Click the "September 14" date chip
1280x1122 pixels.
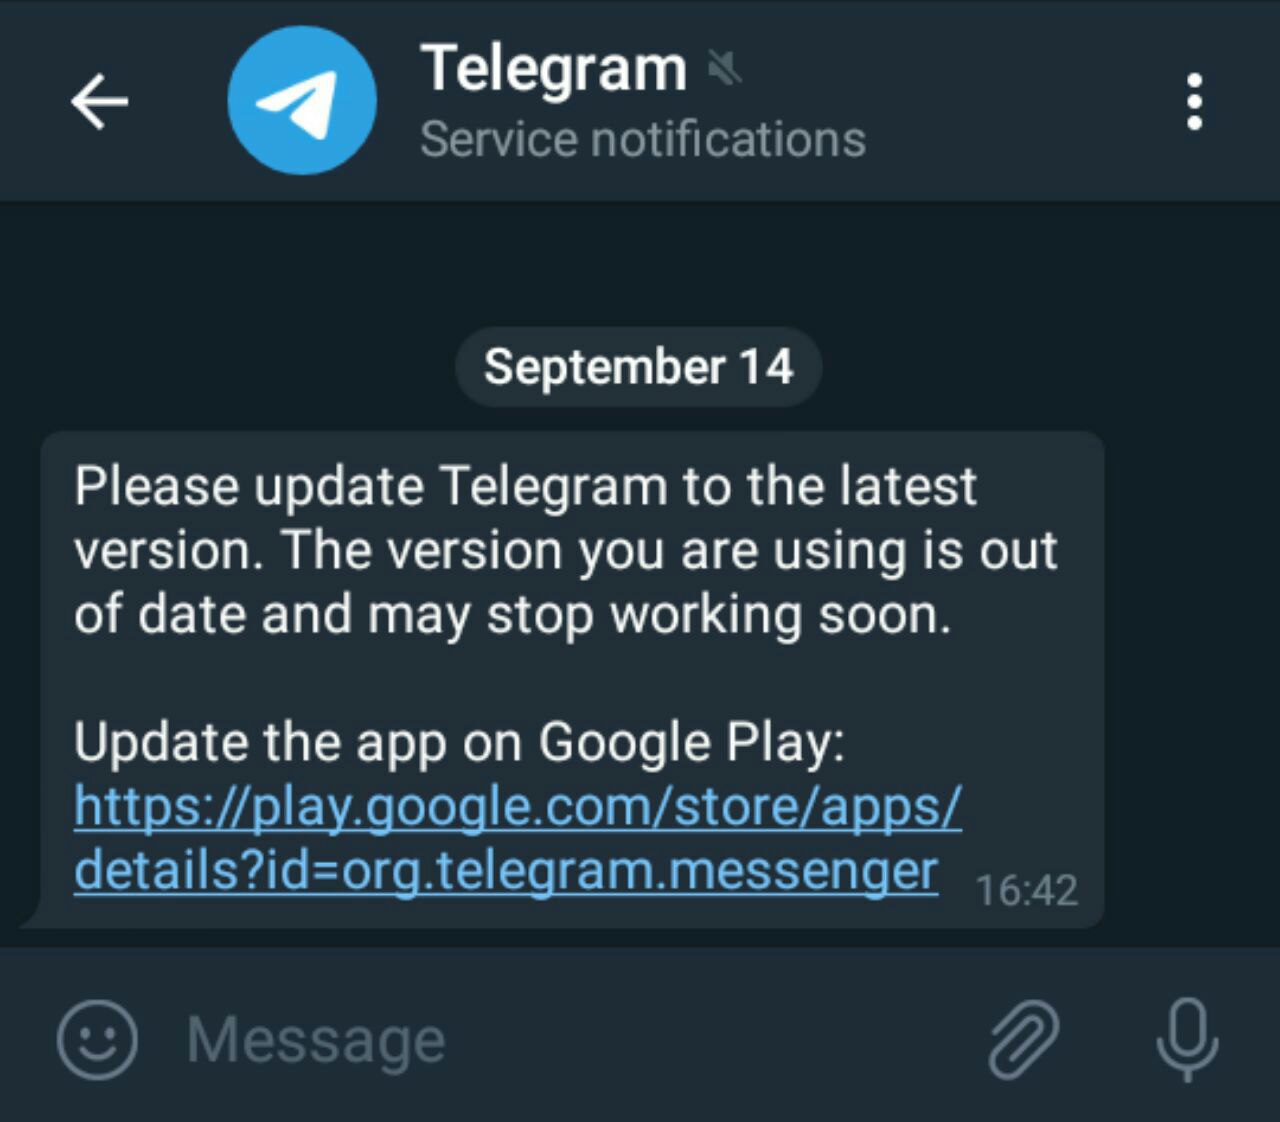pyautogui.click(x=639, y=366)
